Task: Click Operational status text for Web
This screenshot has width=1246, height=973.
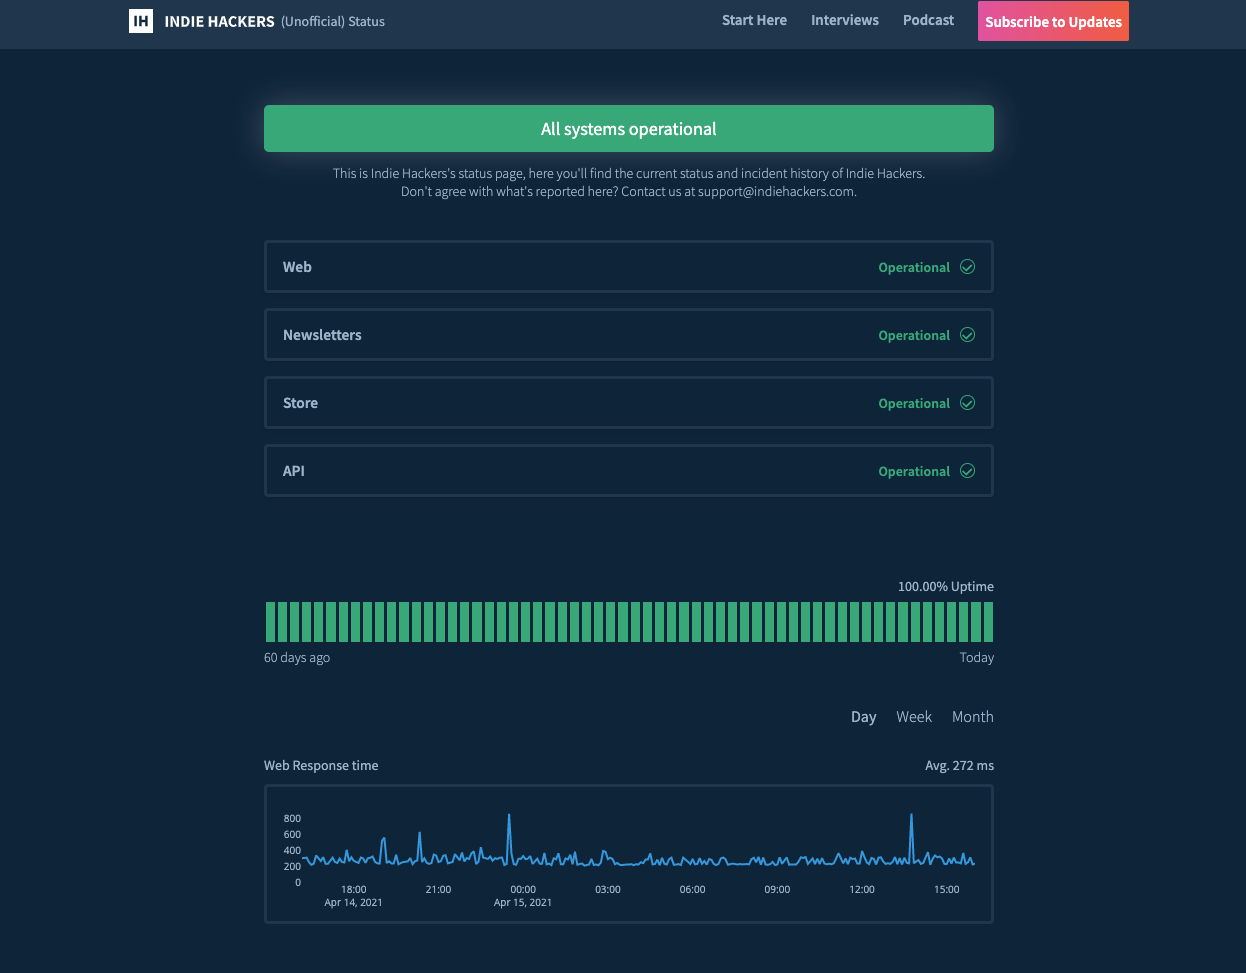Action: [x=914, y=267]
